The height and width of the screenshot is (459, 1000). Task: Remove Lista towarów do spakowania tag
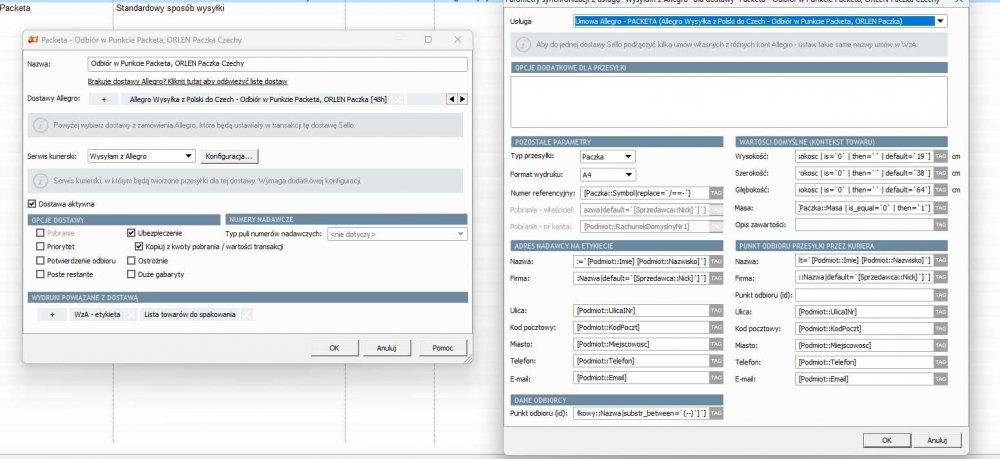(246, 314)
